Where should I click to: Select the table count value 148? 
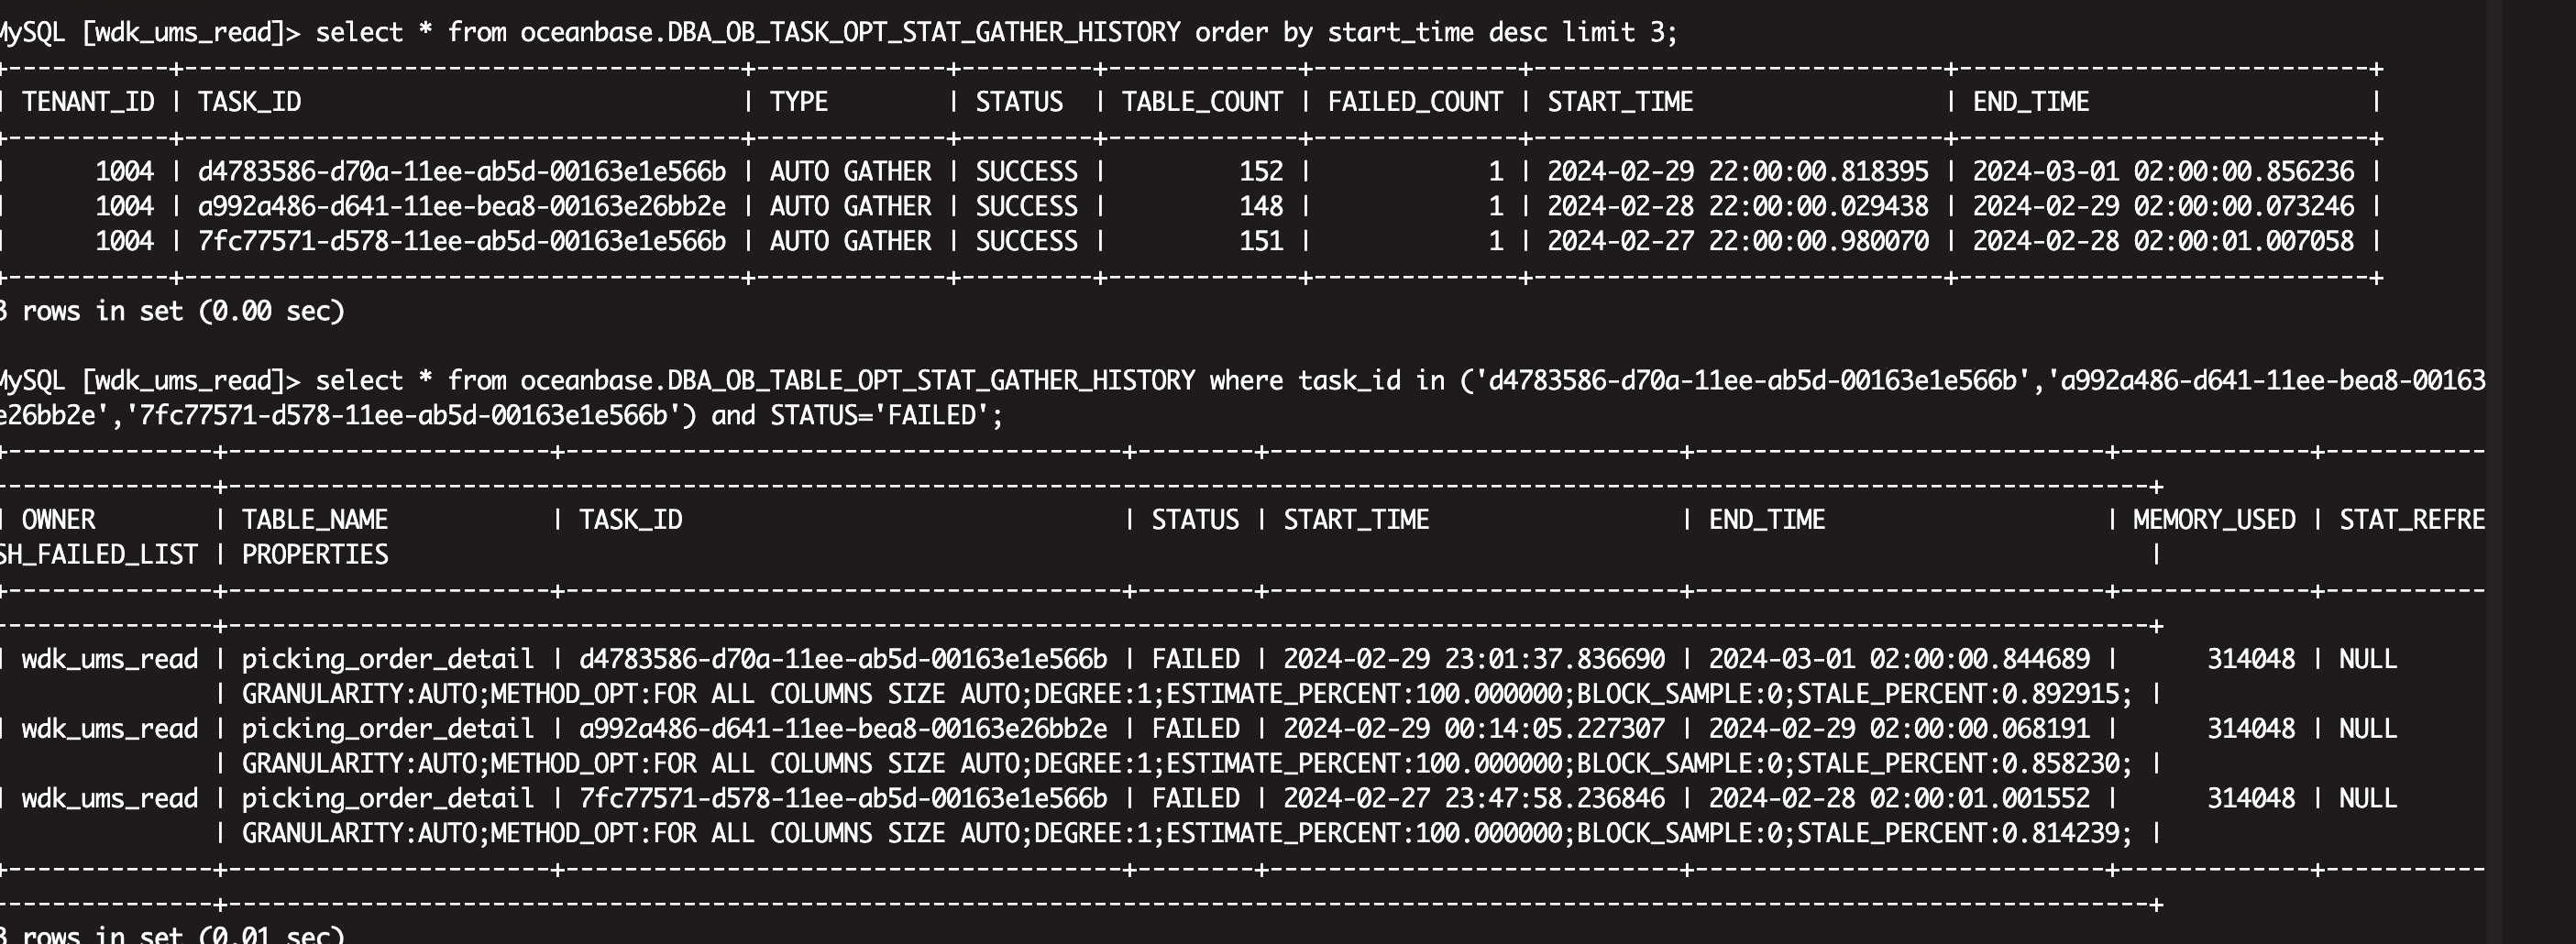1260,207
